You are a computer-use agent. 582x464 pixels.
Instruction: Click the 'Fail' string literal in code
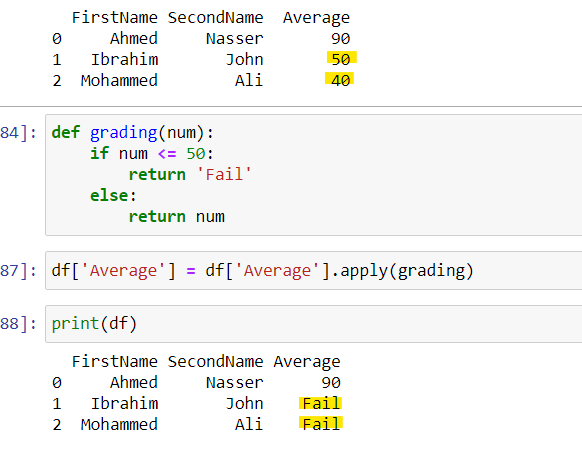(x=224, y=174)
